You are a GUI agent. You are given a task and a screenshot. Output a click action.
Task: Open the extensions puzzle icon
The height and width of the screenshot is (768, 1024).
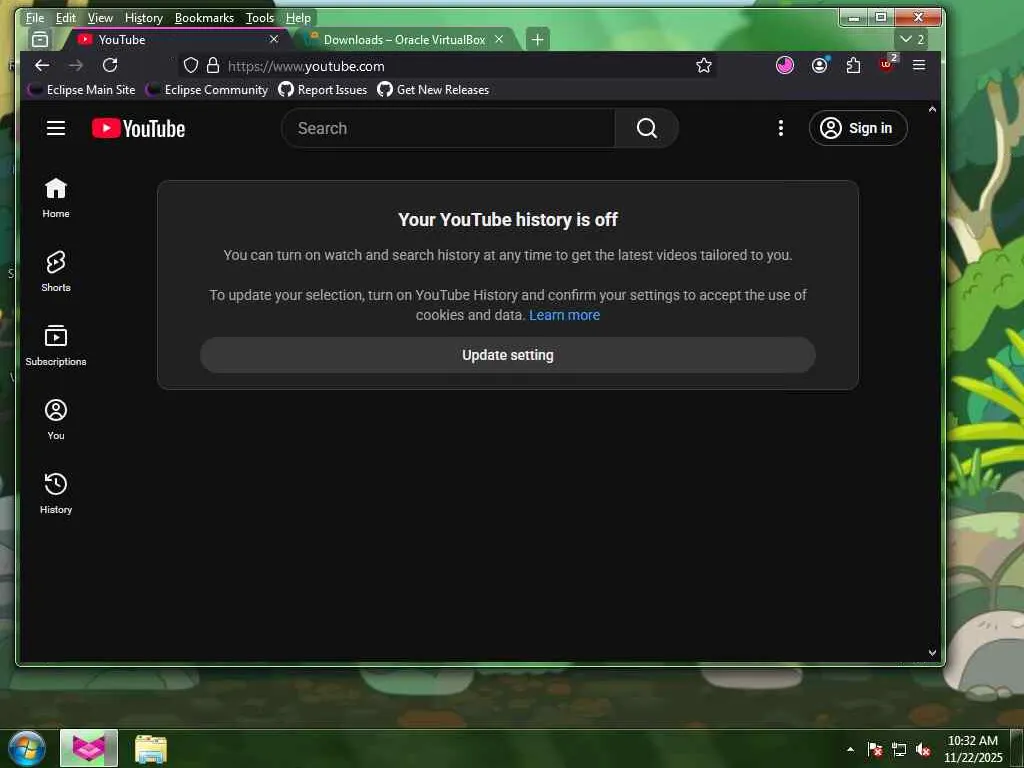(x=853, y=65)
